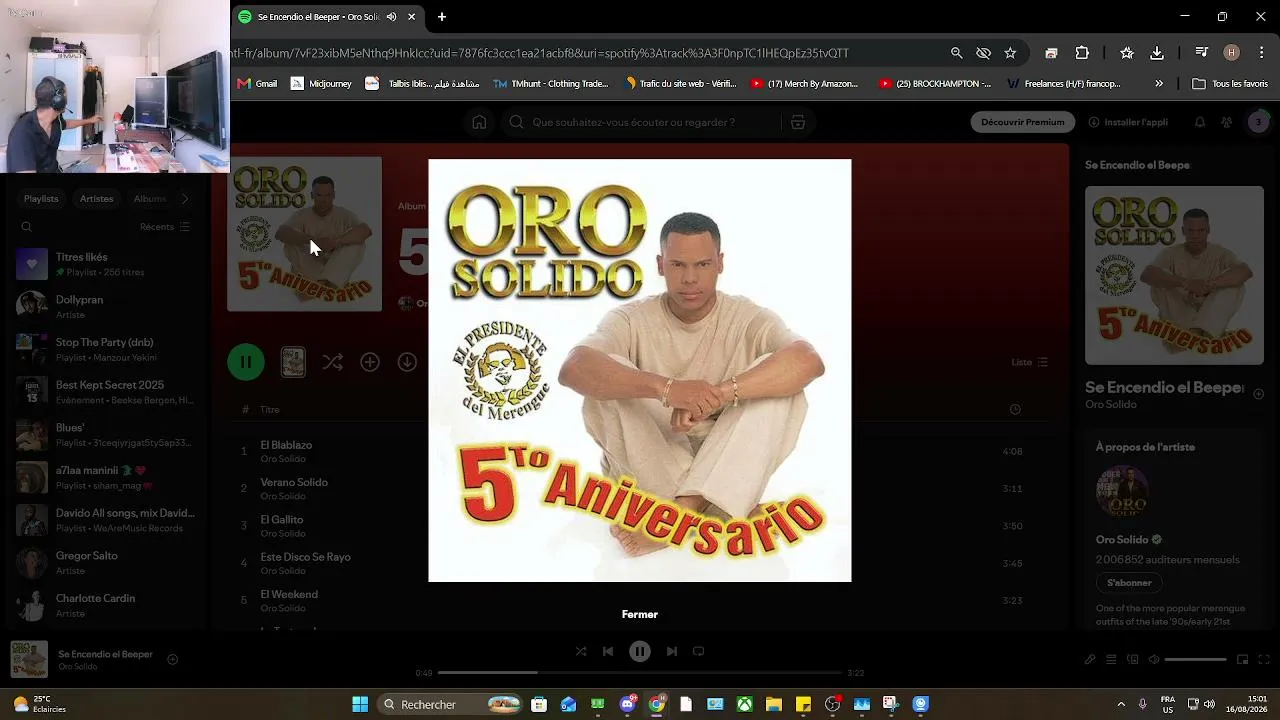Bookmark this page with the star icon

tap(1010, 53)
